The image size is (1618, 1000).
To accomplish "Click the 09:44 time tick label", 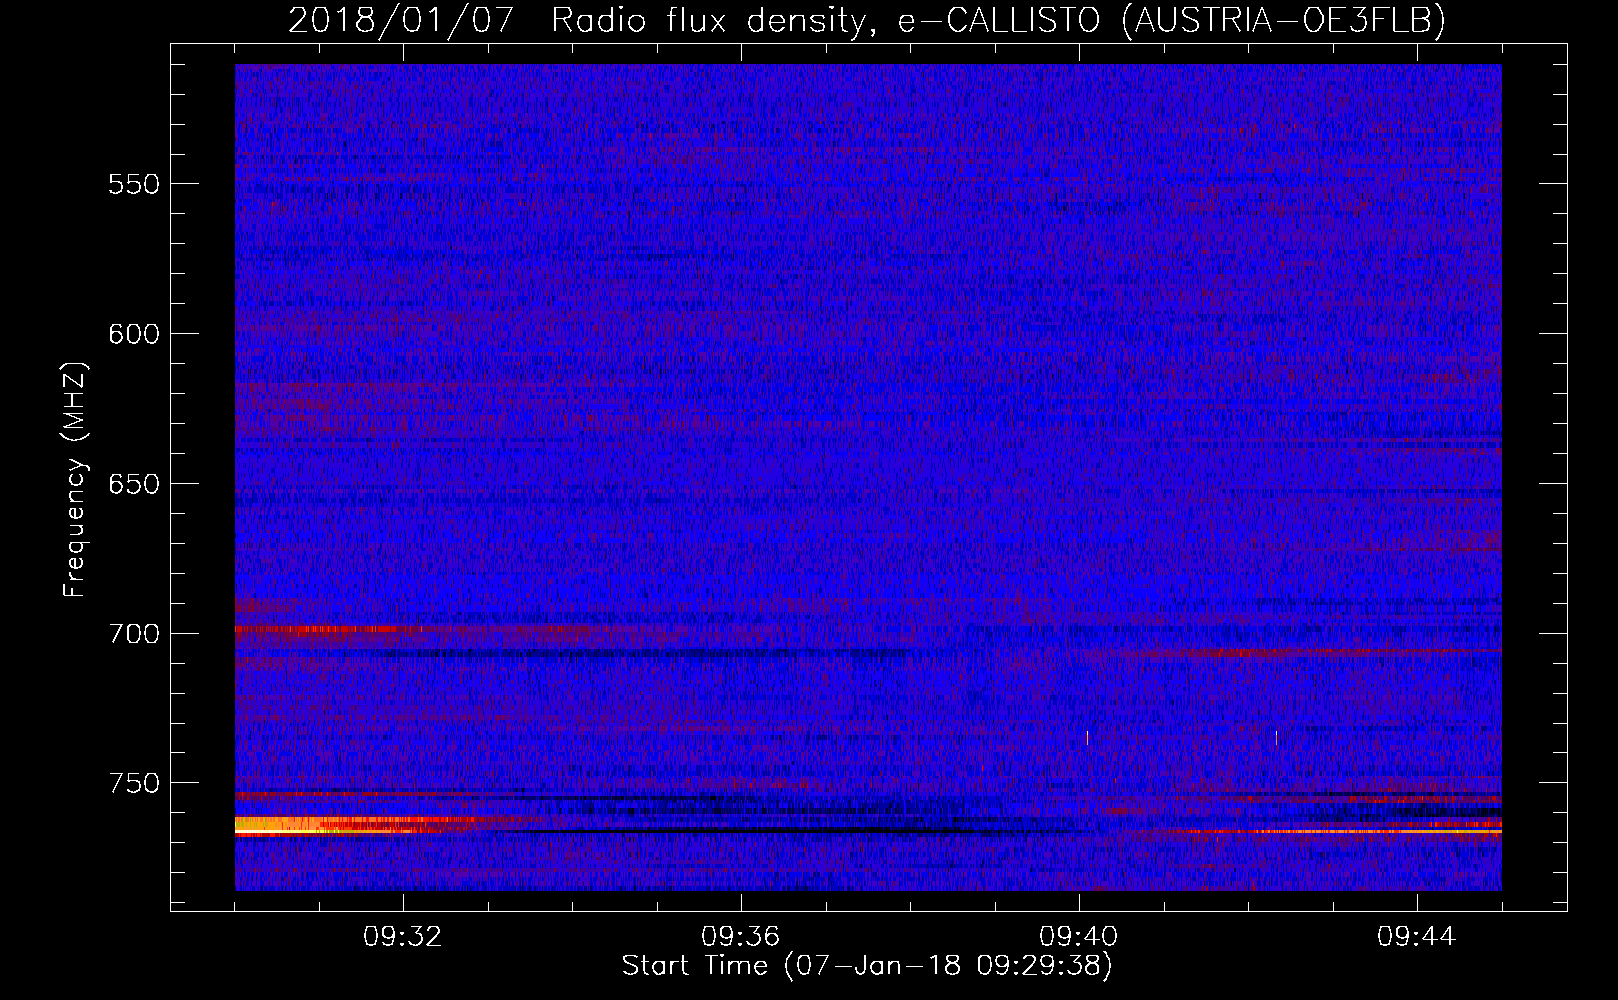I will click(x=1417, y=937).
